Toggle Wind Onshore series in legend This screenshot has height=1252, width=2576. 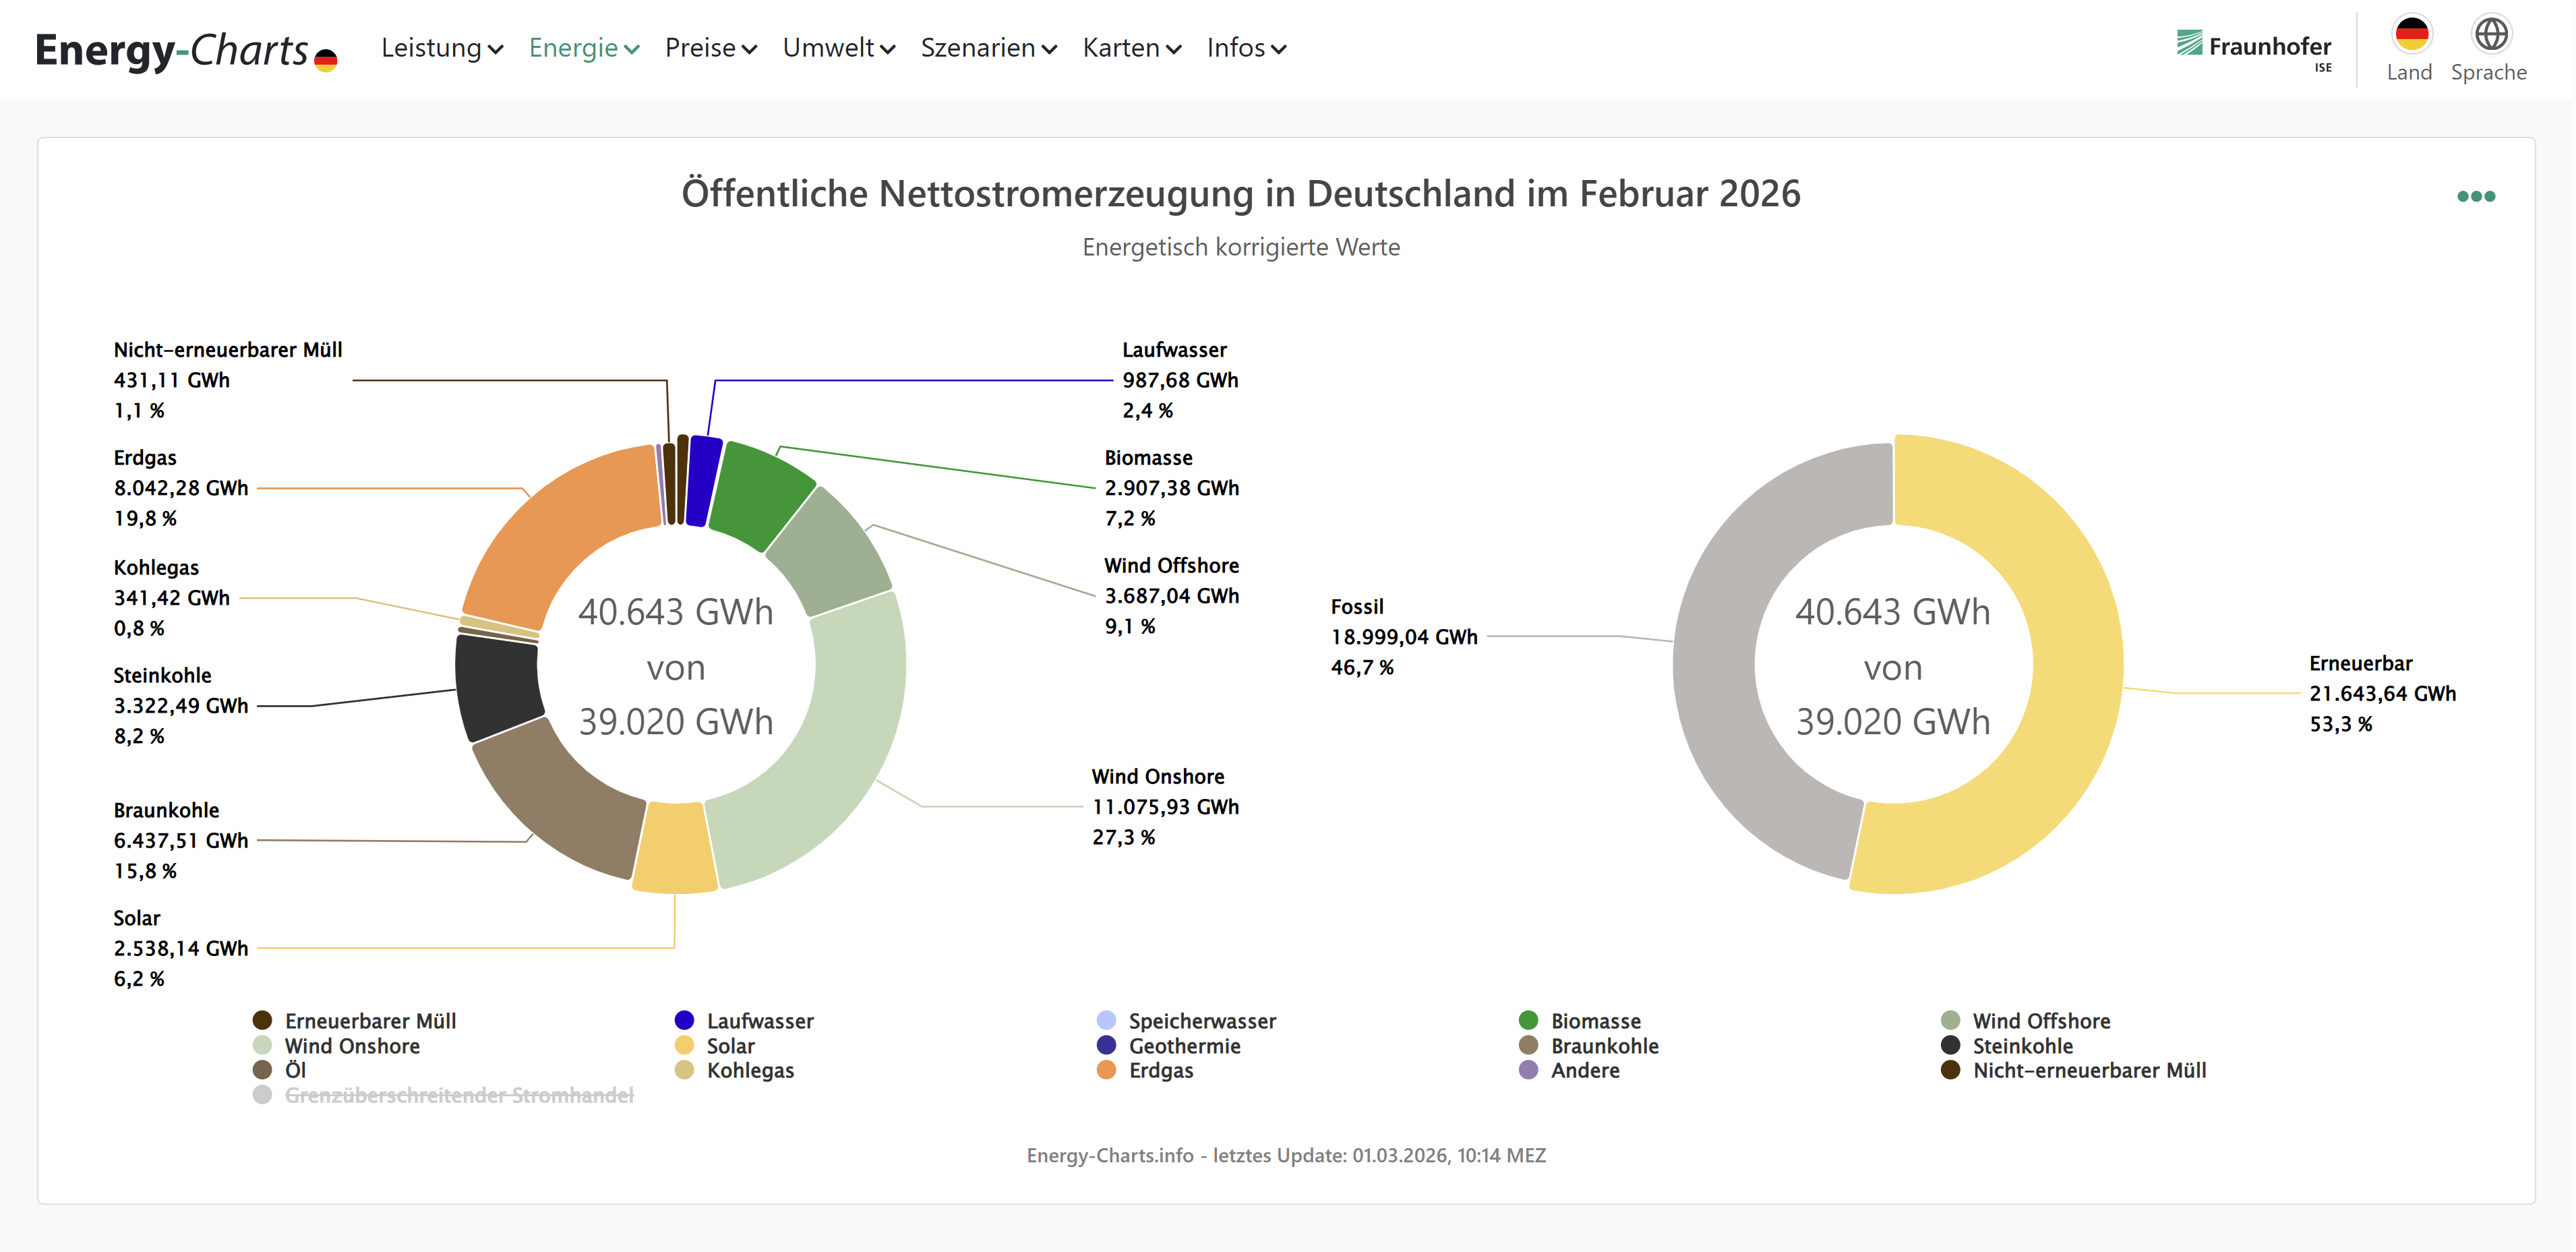[351, 1046]
